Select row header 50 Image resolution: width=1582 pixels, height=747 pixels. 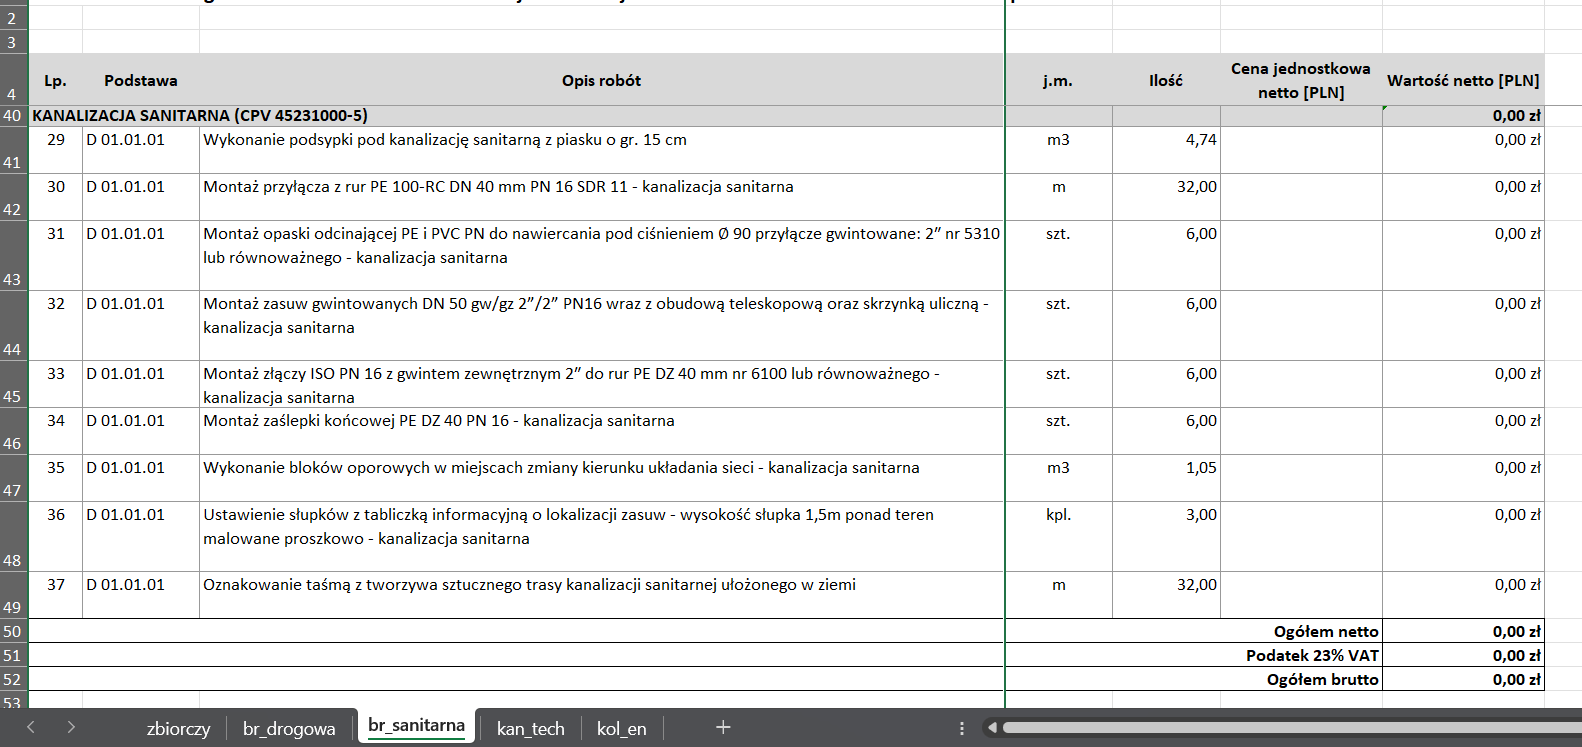pos(13,631)
